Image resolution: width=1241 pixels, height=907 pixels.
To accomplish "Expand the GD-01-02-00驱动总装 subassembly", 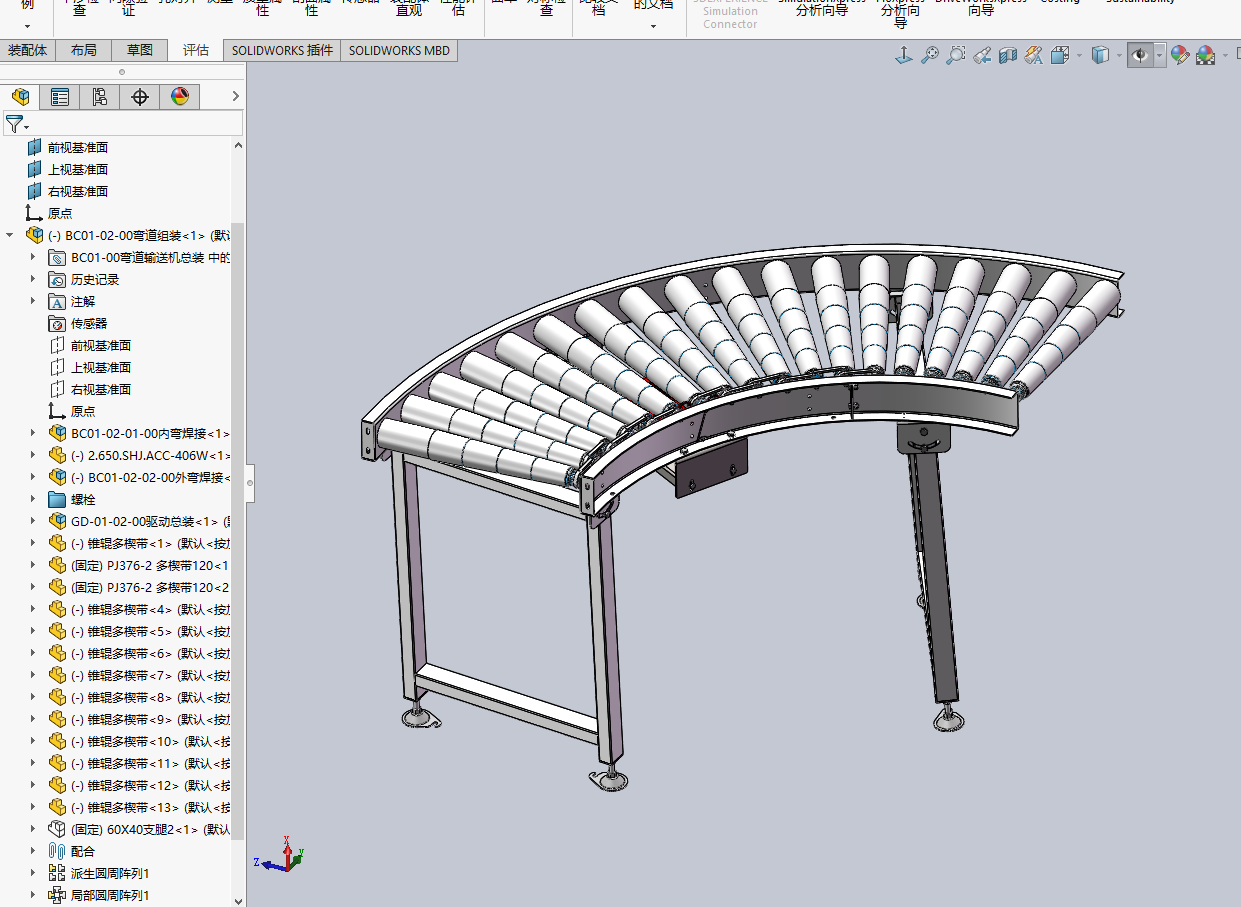I will coord(33,521).
